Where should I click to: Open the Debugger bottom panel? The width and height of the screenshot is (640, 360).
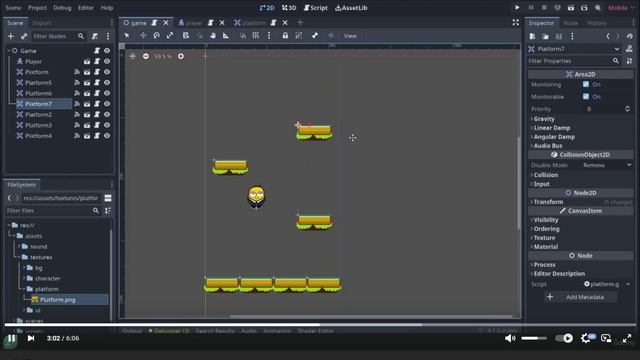click(x=169, y=331)
